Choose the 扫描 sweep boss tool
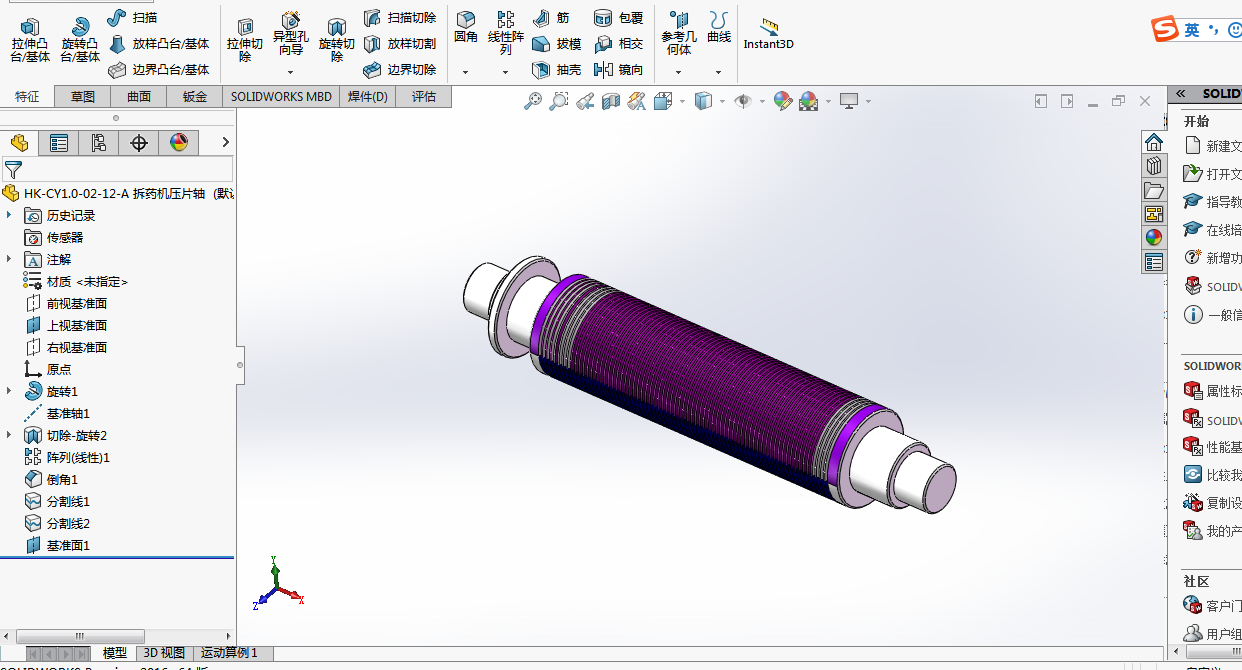Image resolution: width=1242 pixels, height=670 pixels. tap(132, 17)
